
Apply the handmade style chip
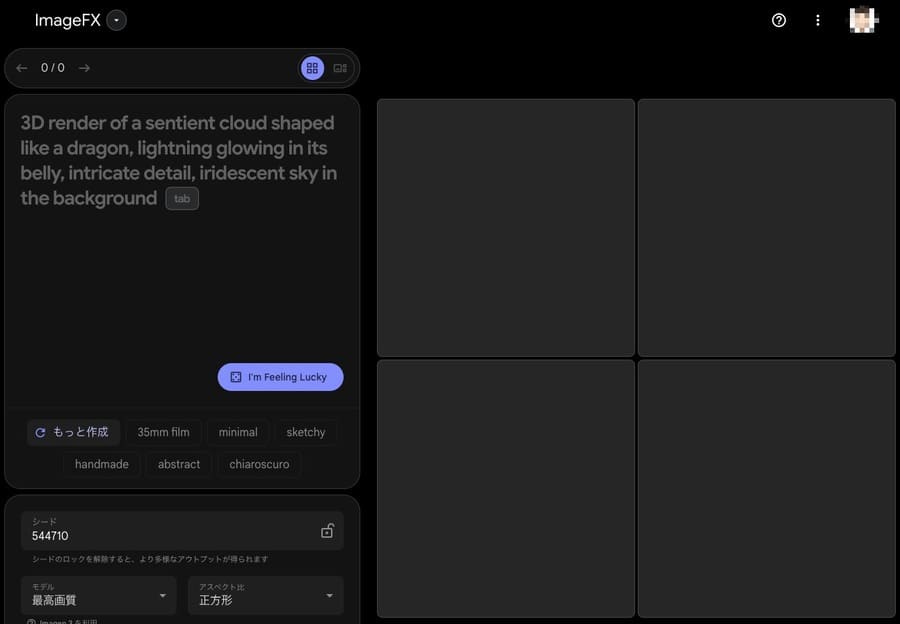pos(102,464)
